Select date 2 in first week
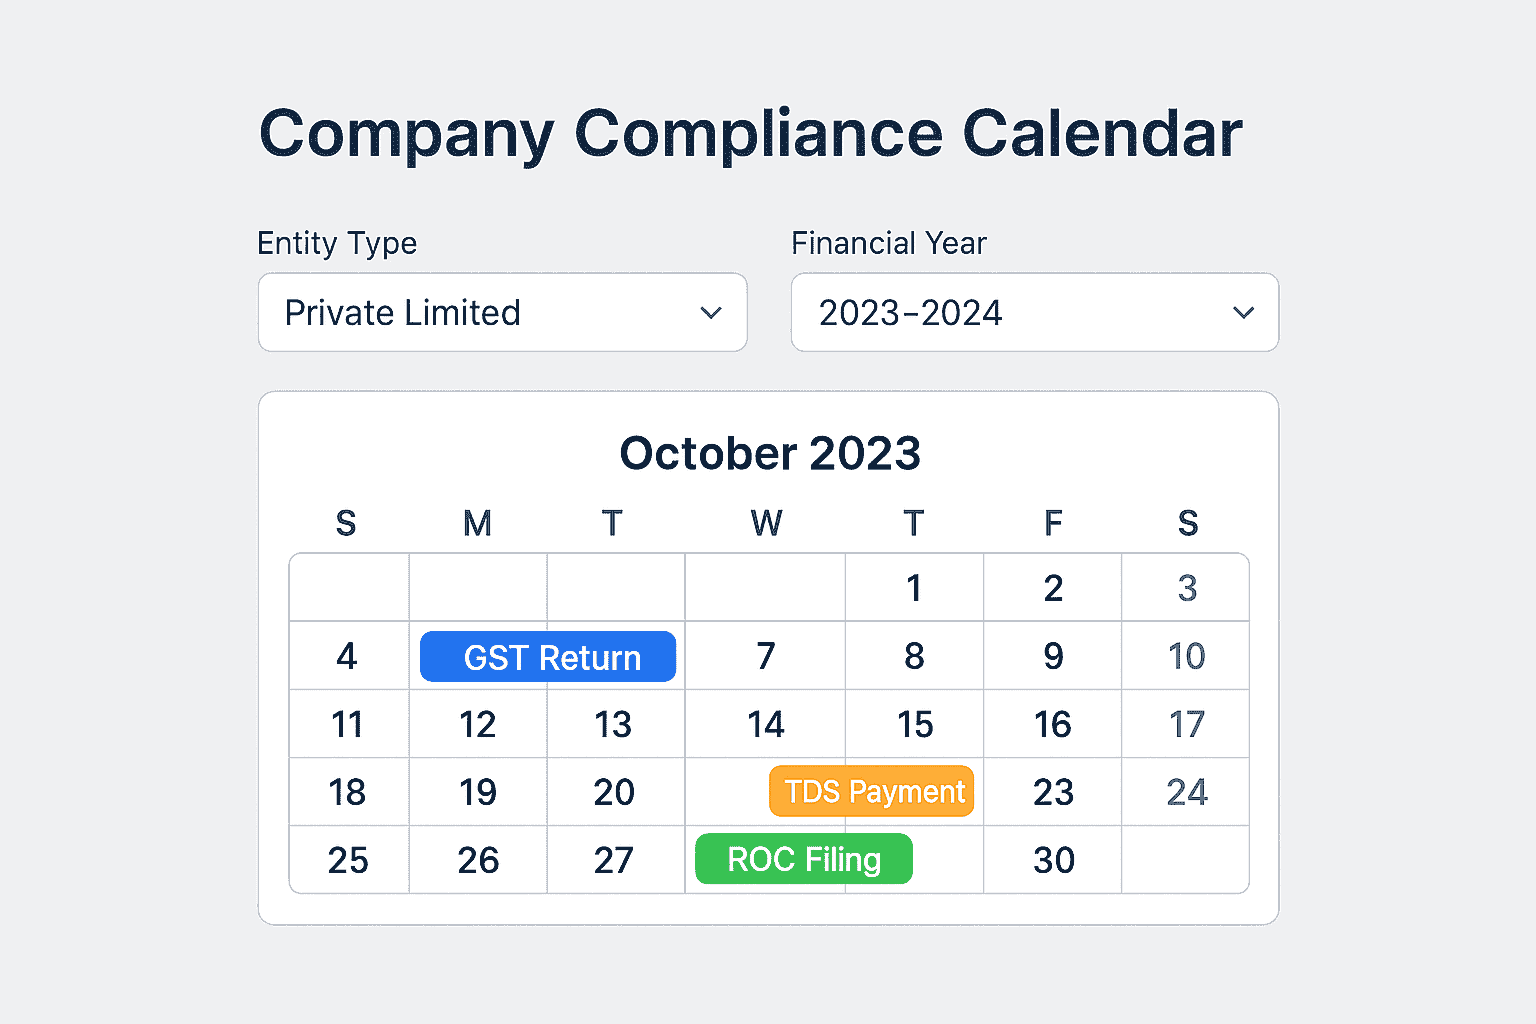 click(1053, 588)
